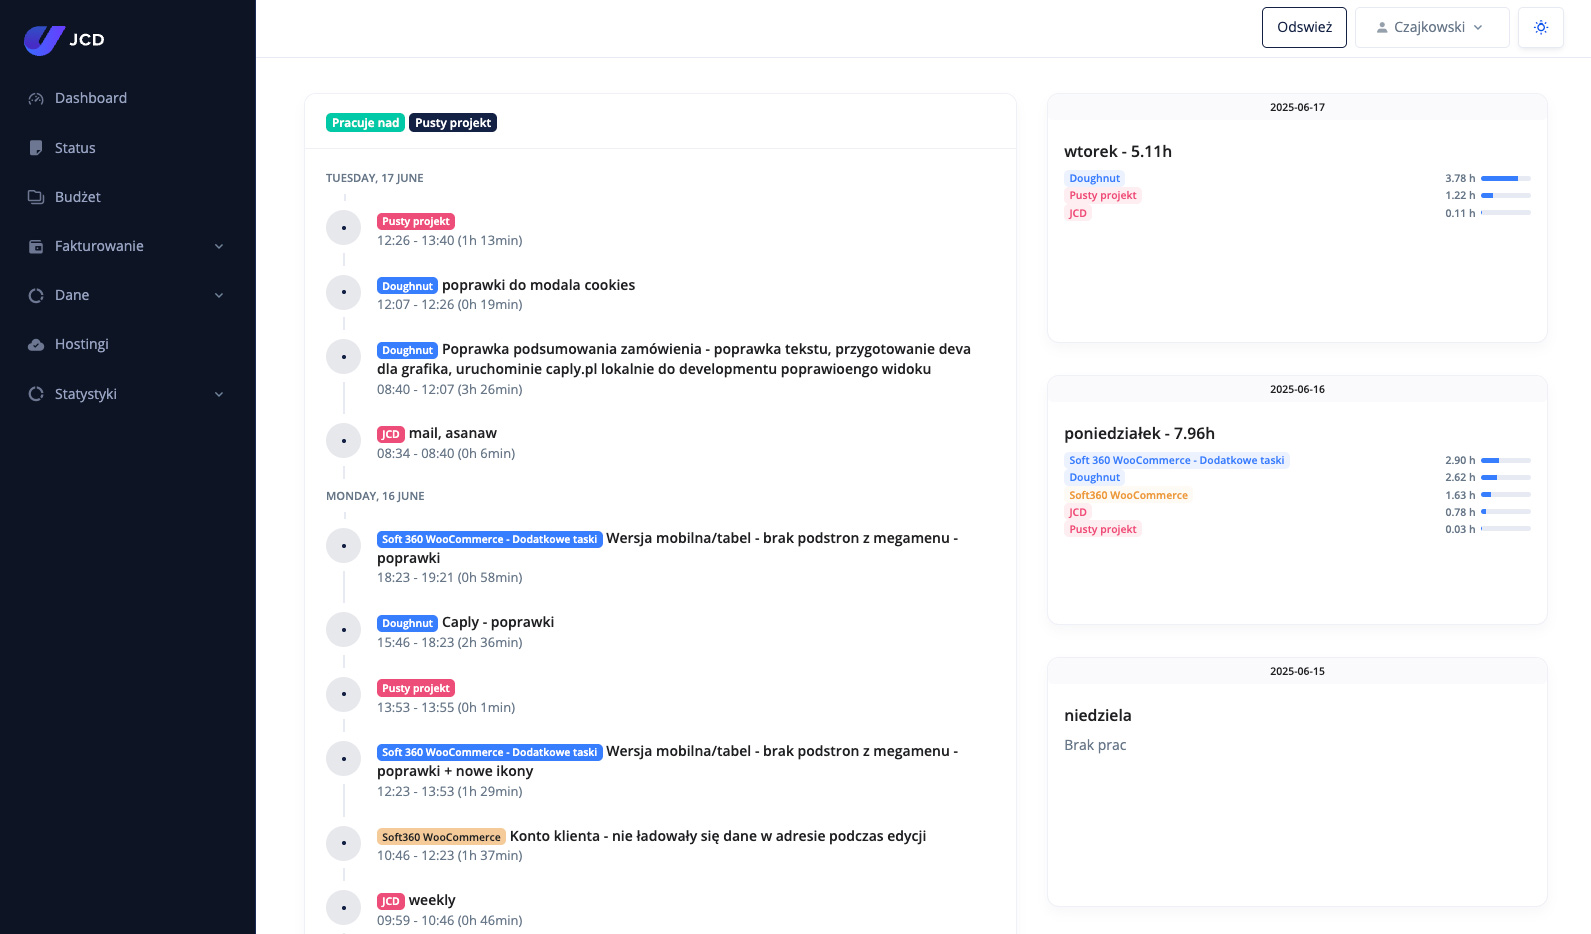Screen dimensions: 1591x934
Task: Click the Statystyki circle icon
Action: click(x=36, y=394)
